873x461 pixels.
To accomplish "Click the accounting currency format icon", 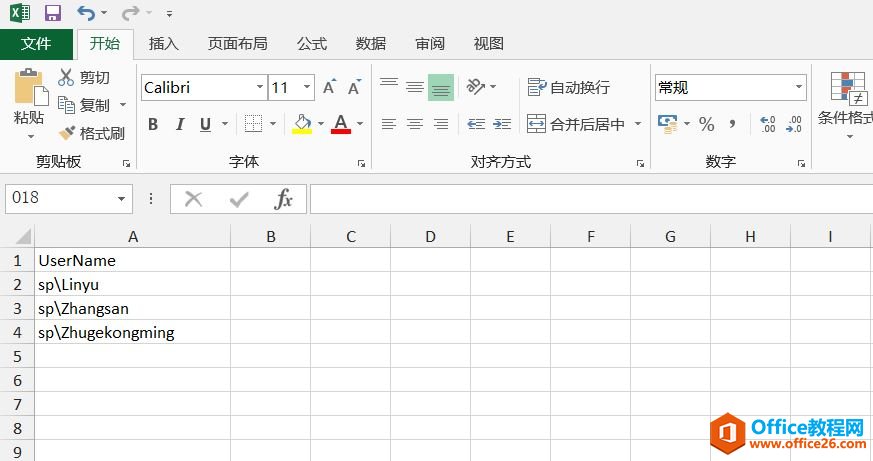I will tap(668, 124).
